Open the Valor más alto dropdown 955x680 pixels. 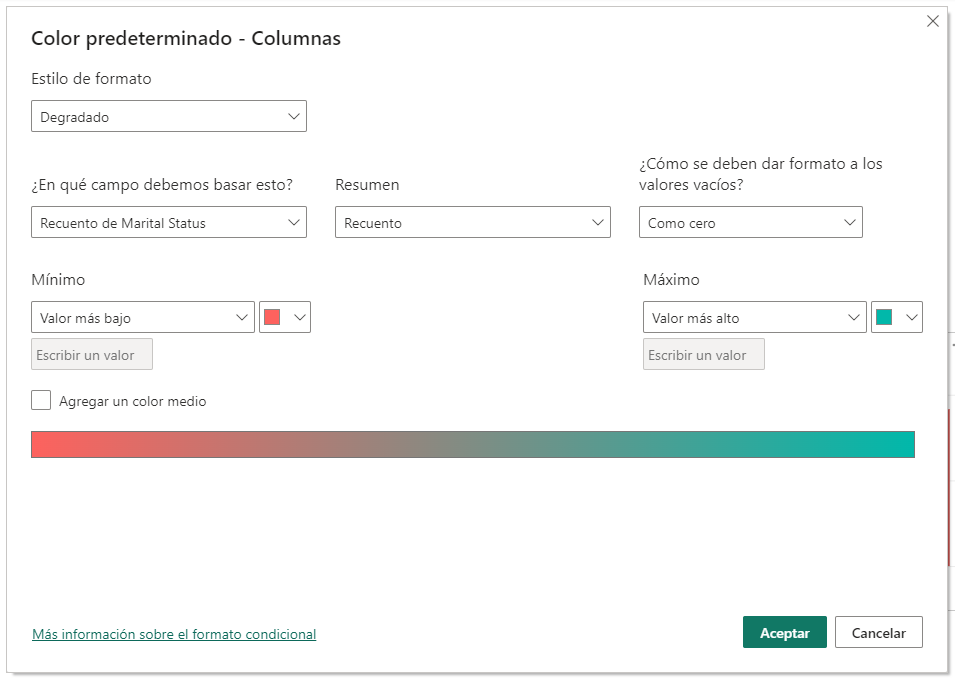pyautogui.click(x=754, y=318)
